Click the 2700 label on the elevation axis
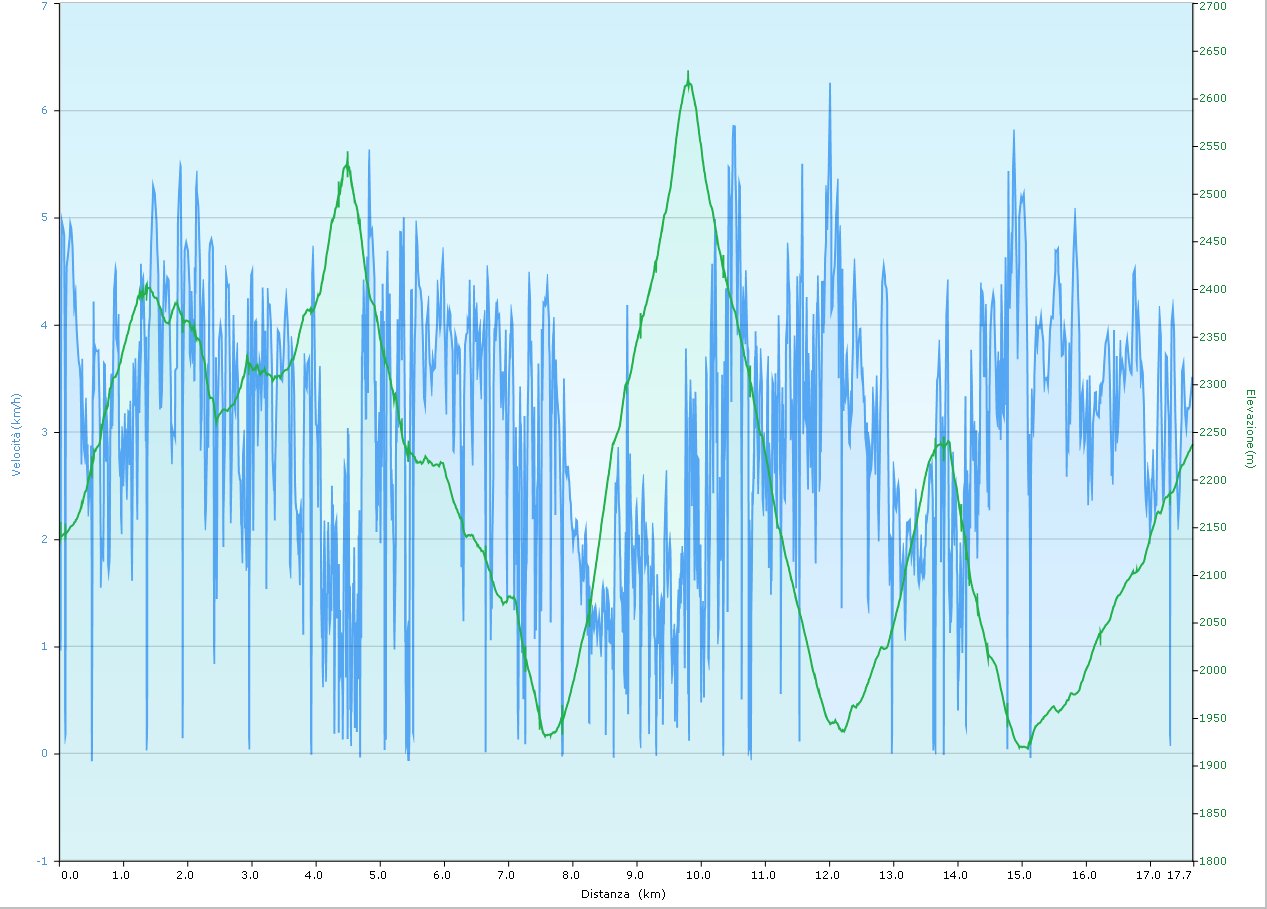This screenshot has width=1267, height=909. (1213, 6)
